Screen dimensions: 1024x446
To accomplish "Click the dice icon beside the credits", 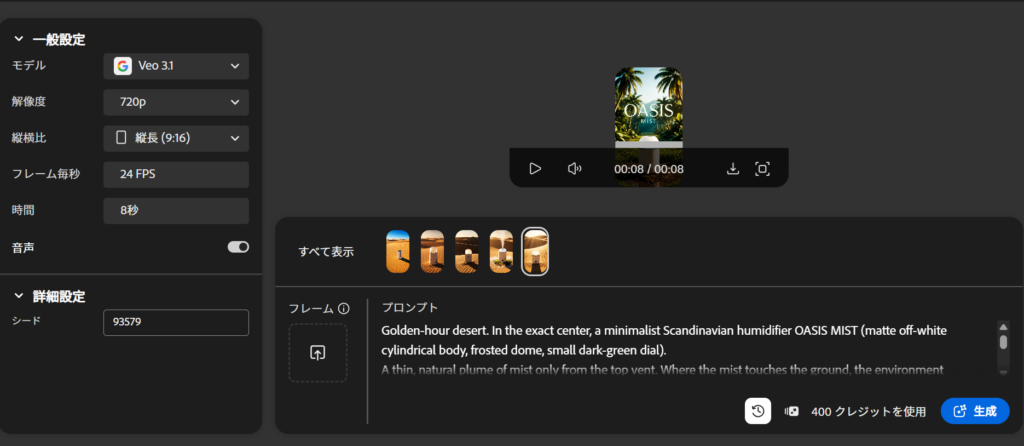I will coord(792,411).
